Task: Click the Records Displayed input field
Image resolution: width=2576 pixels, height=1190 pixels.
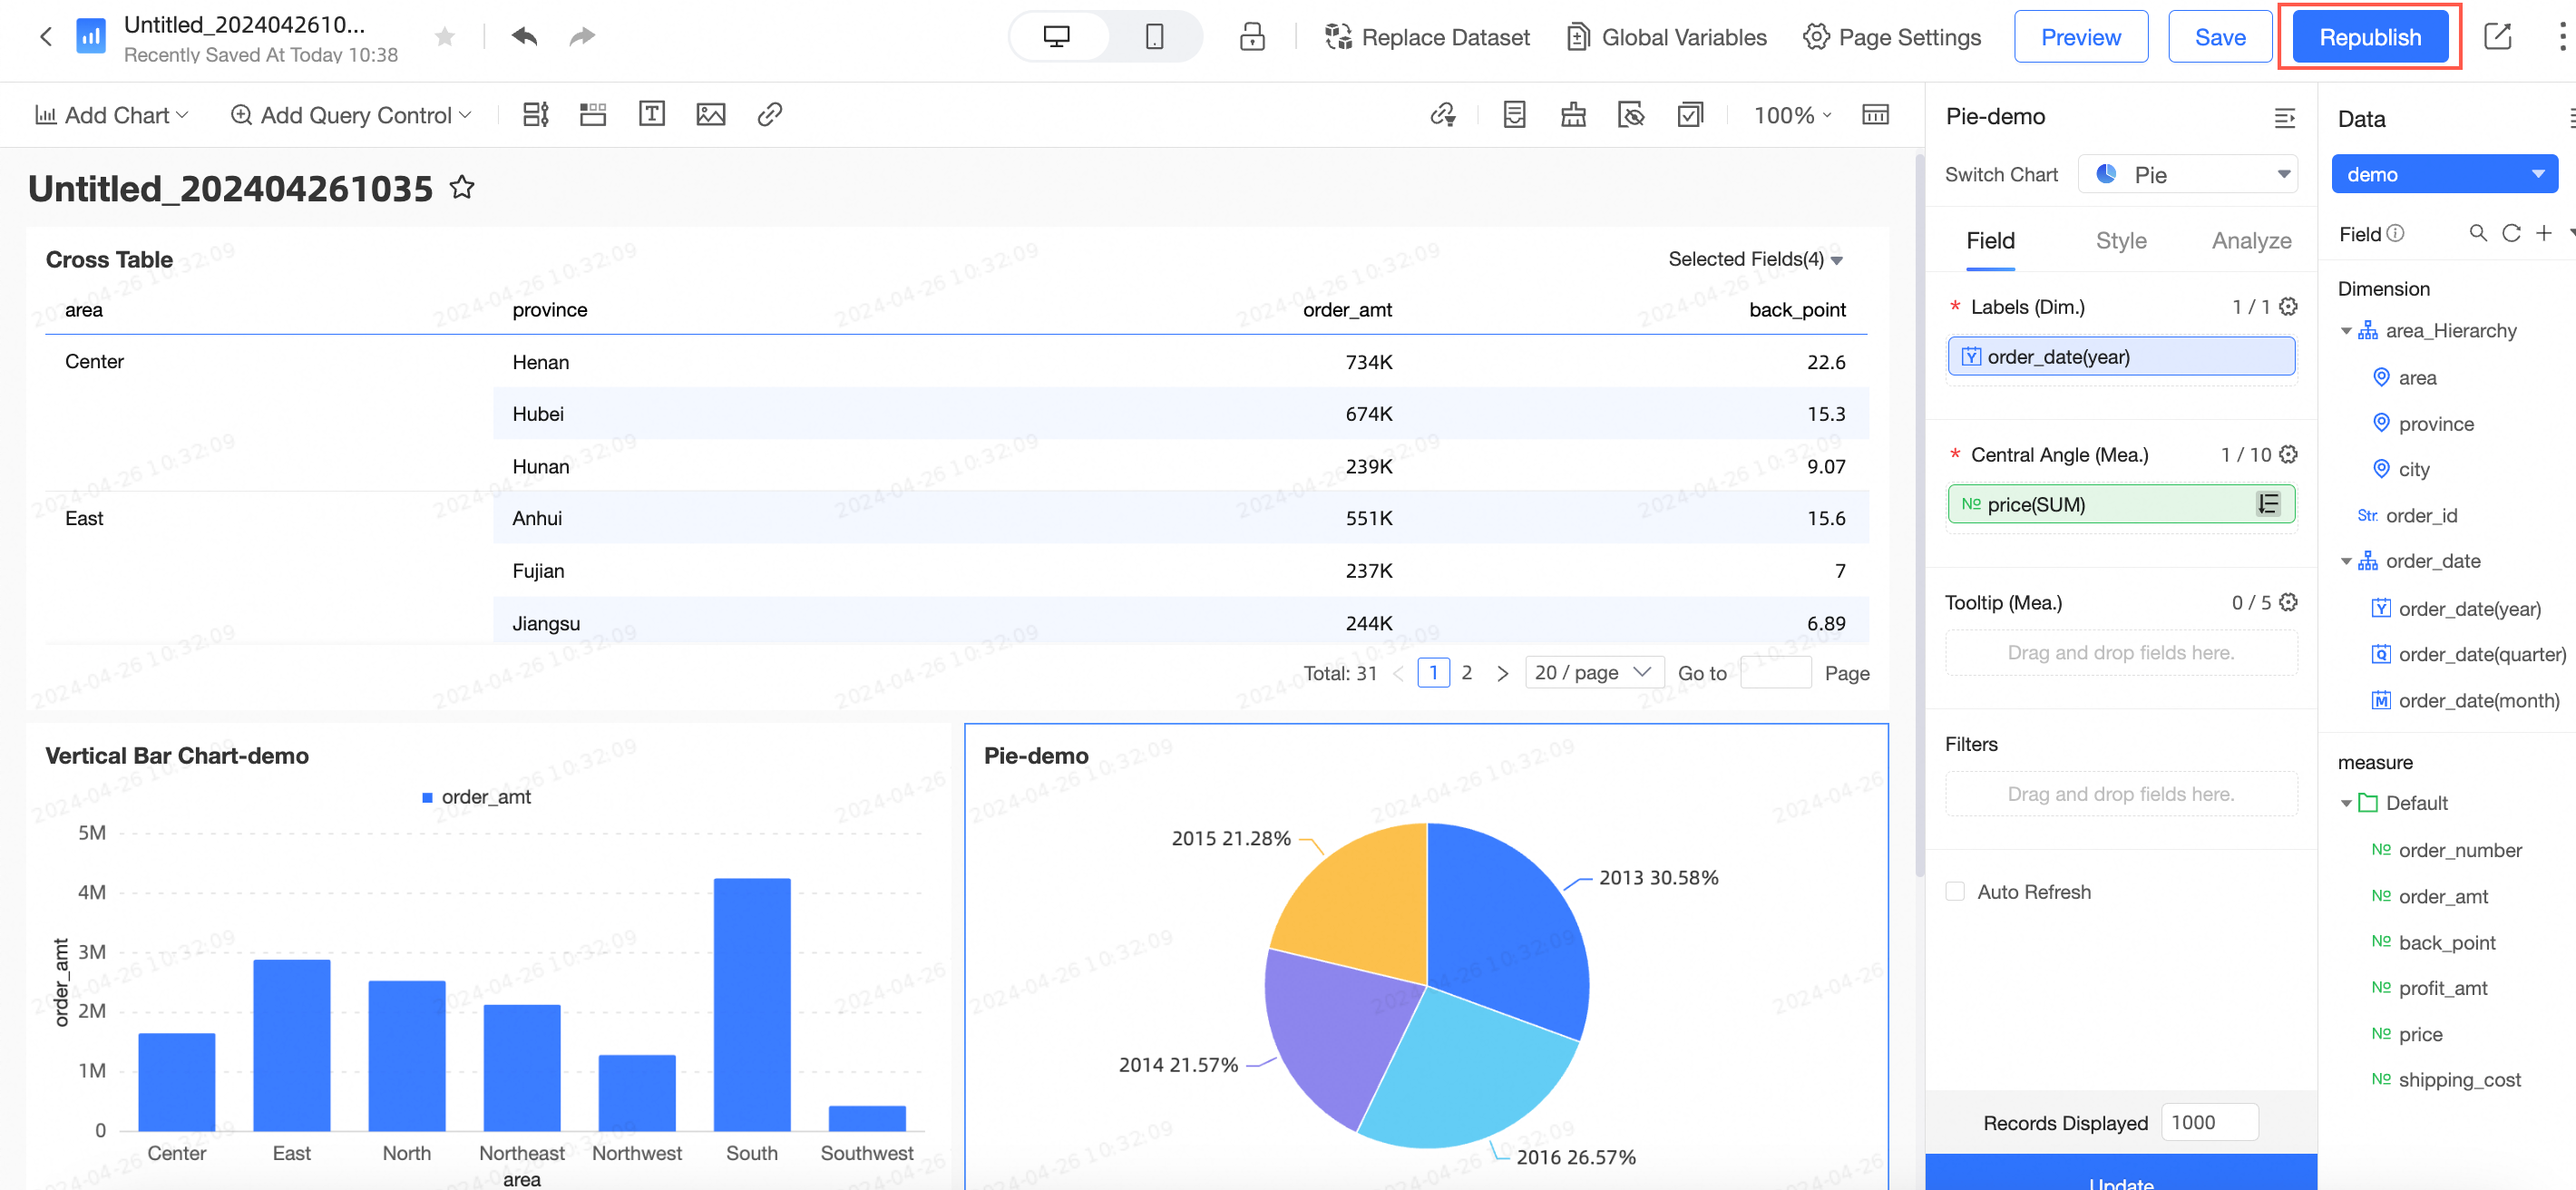Action: point(2208,1122)
